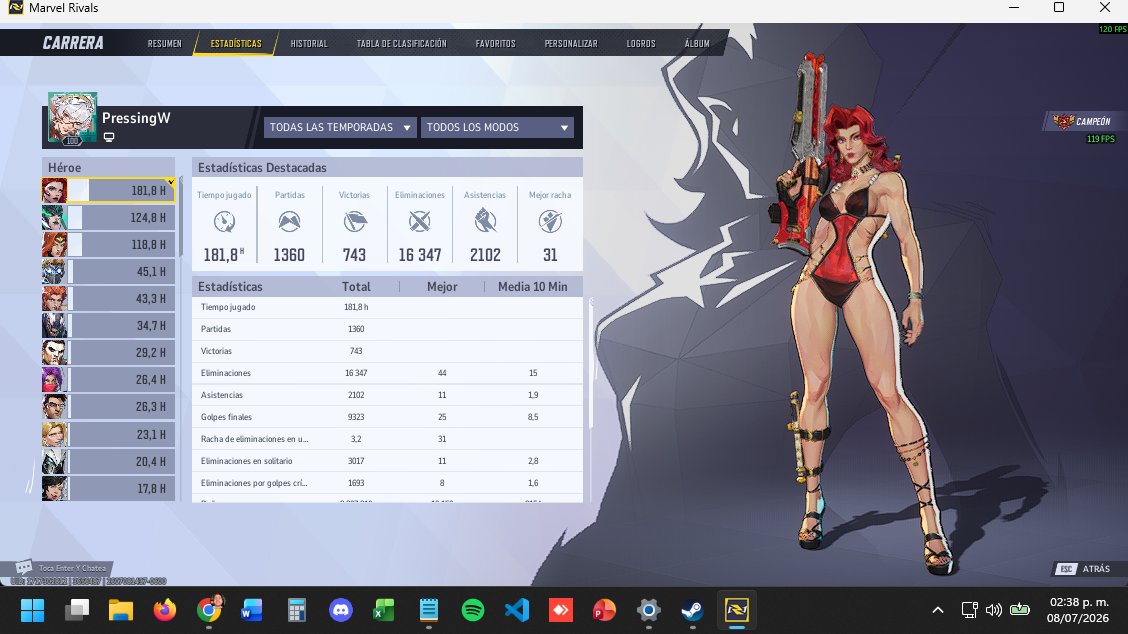Click the PressingW player avatar

[x=72, y=118]
